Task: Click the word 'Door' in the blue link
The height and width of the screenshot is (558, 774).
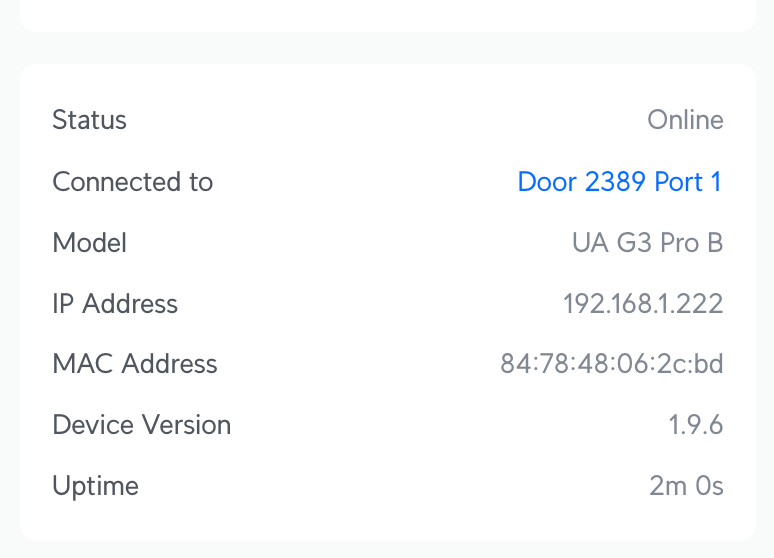Action: point(547,182)
